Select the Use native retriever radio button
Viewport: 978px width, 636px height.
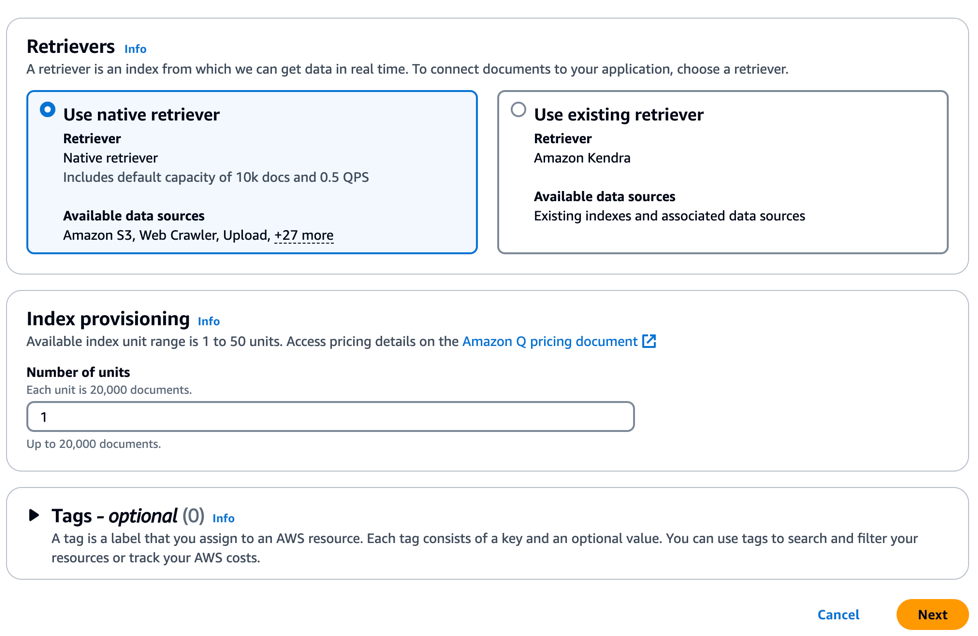coord(48,110)
